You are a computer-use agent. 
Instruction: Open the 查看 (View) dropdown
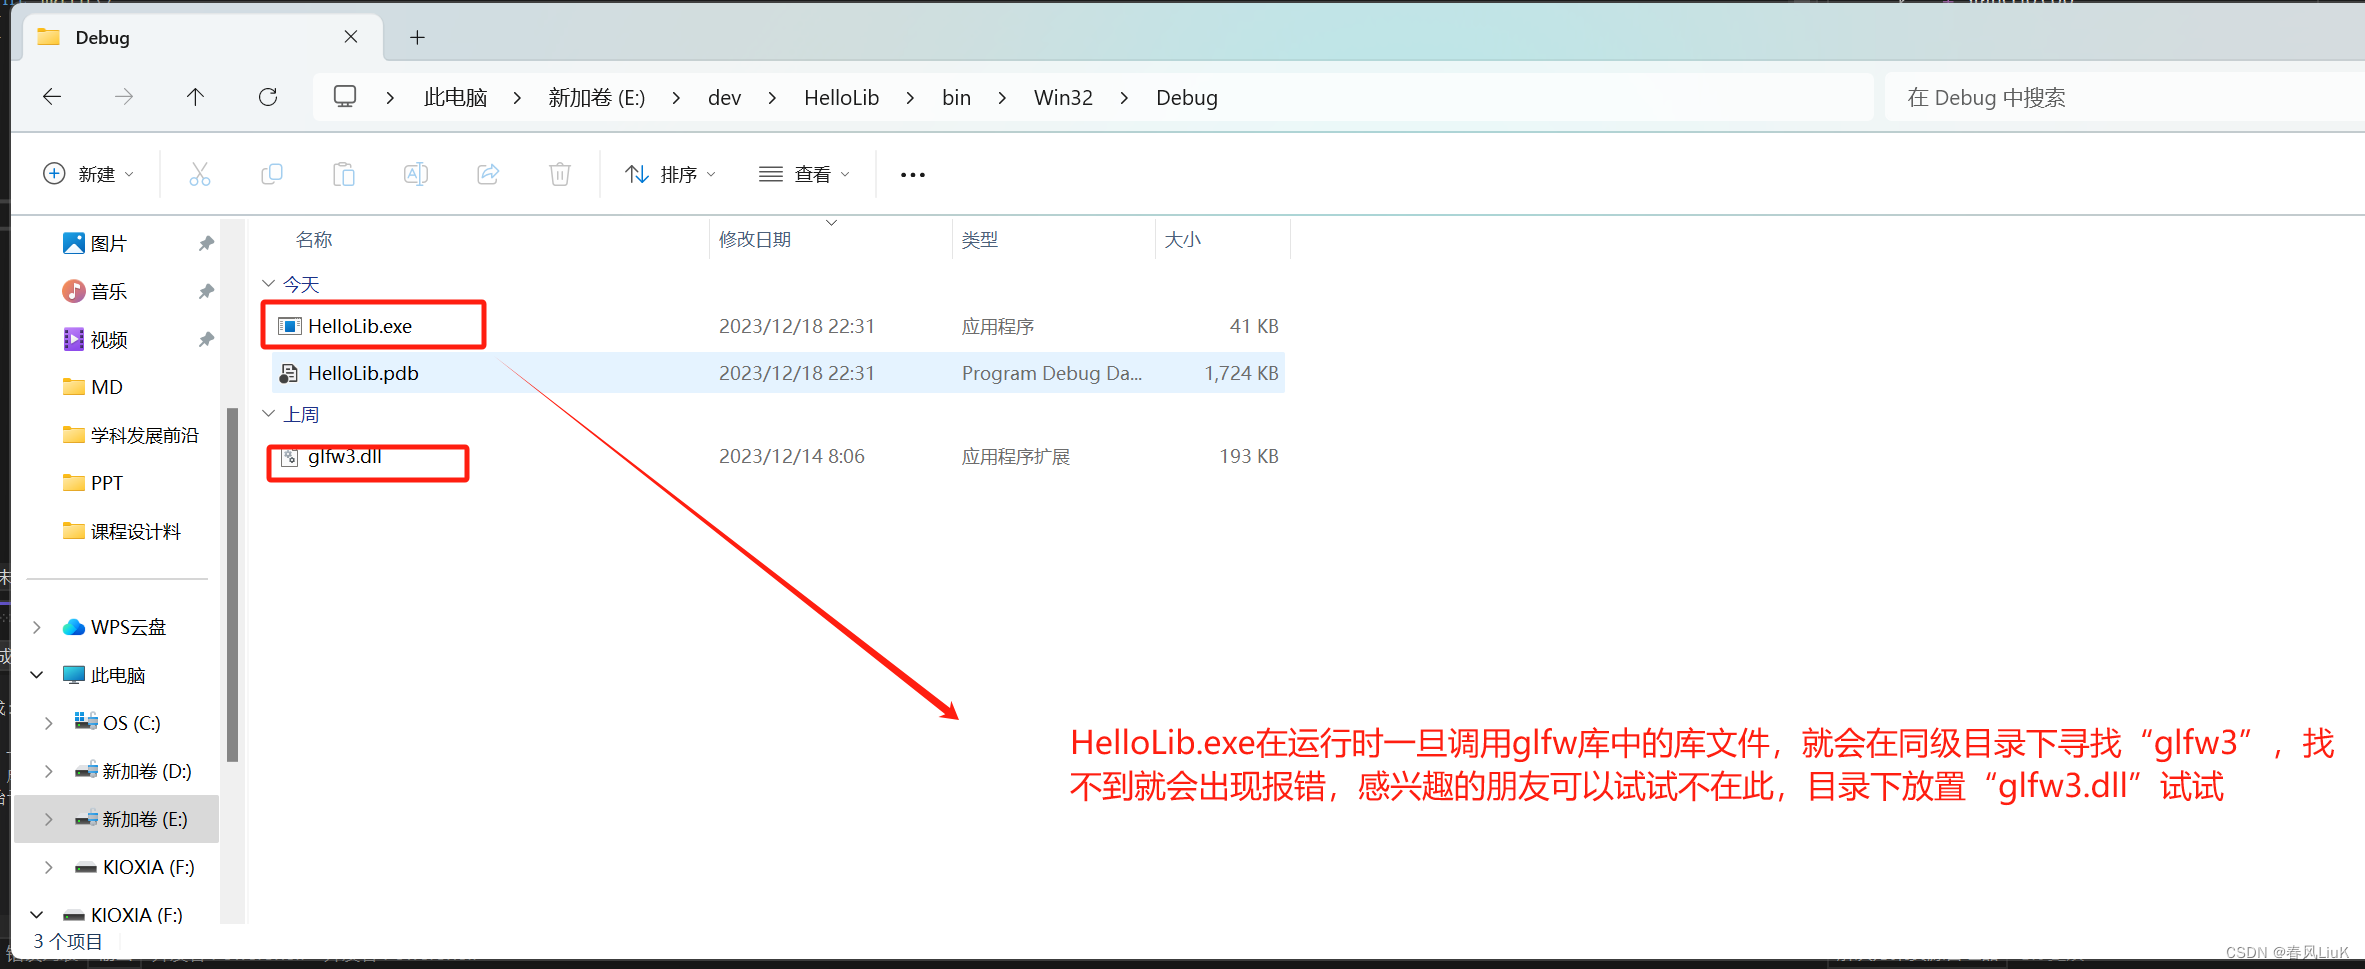click(804, 174)
